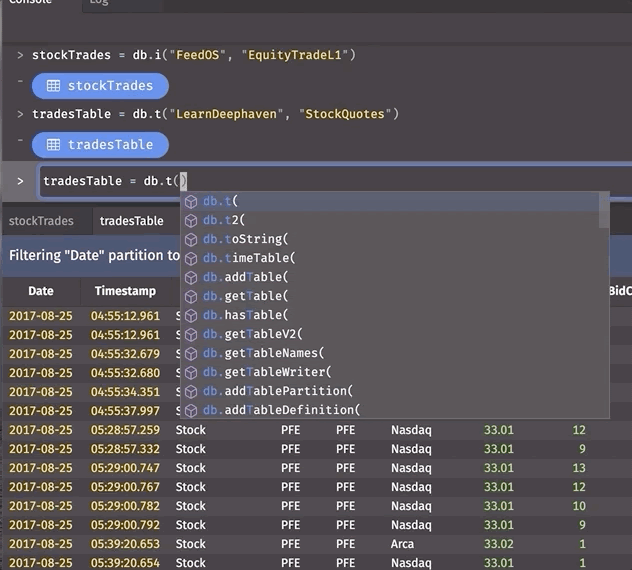Viewport: 632px width, 570px height.
Task: Click the cube icon beside db.getTableV2( suggestion
Action: (191, 335)
